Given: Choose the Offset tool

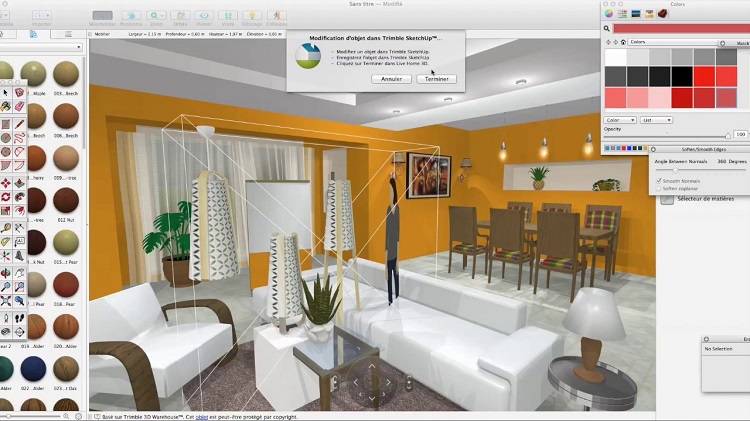Looking at the screenshot, I should click(19, 211).
